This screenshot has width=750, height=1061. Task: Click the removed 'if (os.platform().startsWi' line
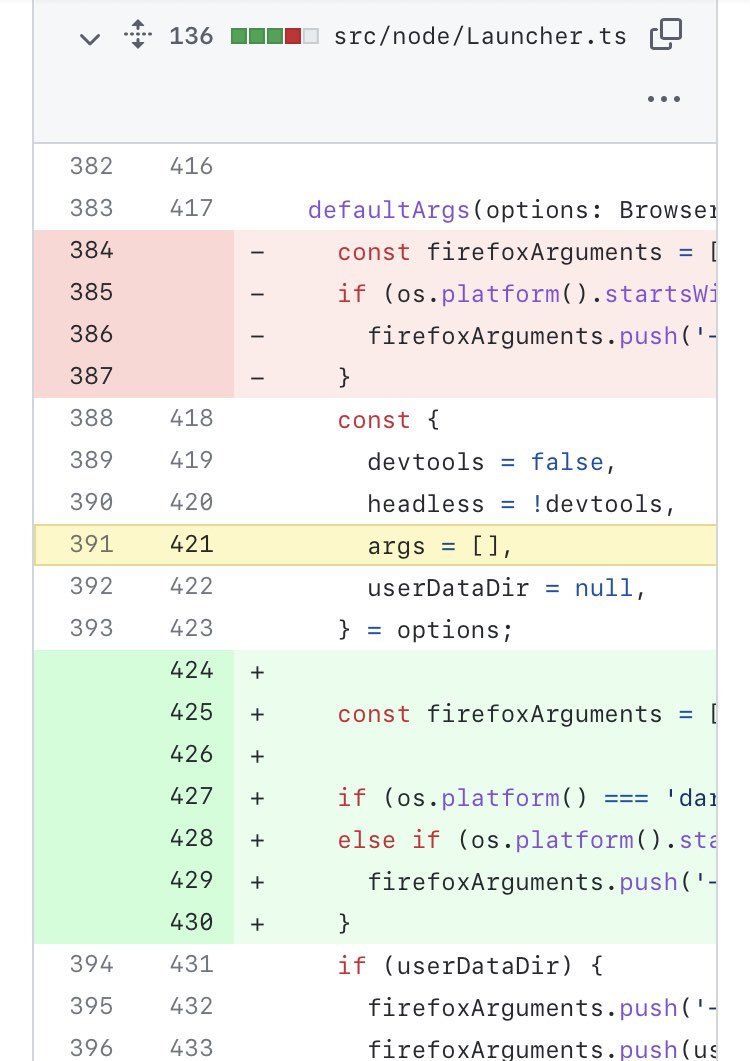tap(475, 293)
